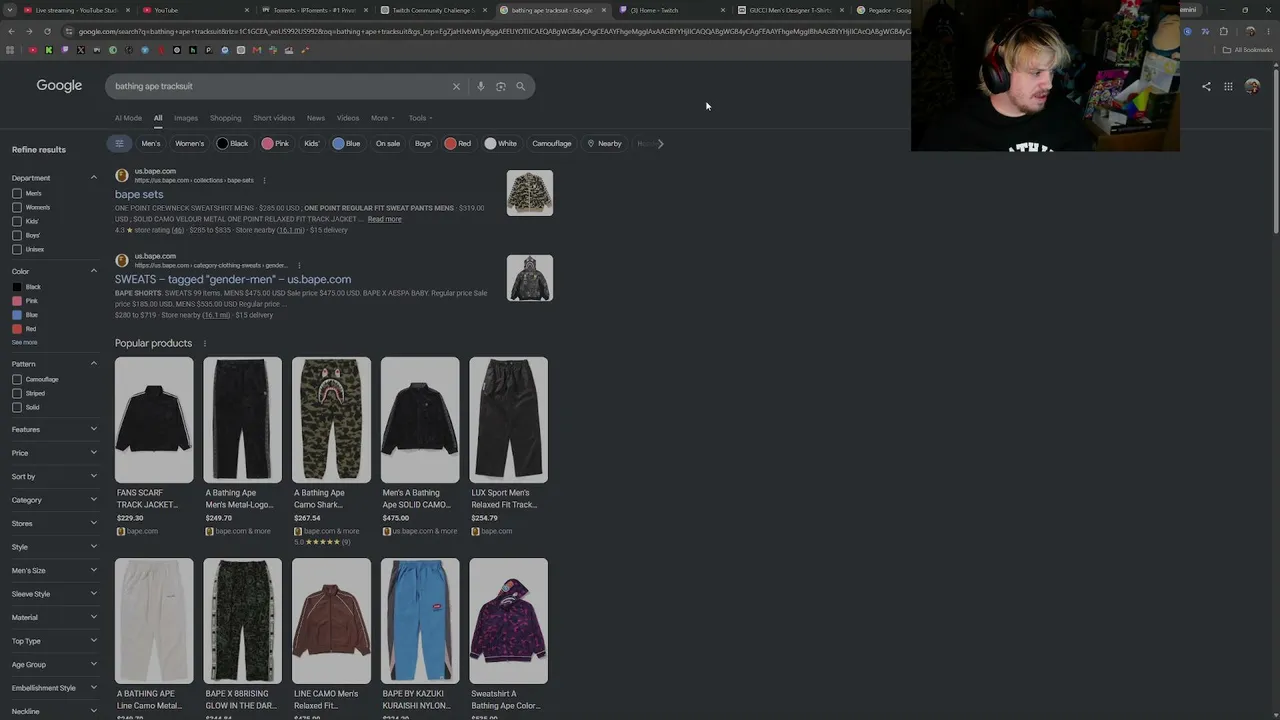Open the X (Twitter) bookmark icon
1280x720 pixels.
point(81,50)
